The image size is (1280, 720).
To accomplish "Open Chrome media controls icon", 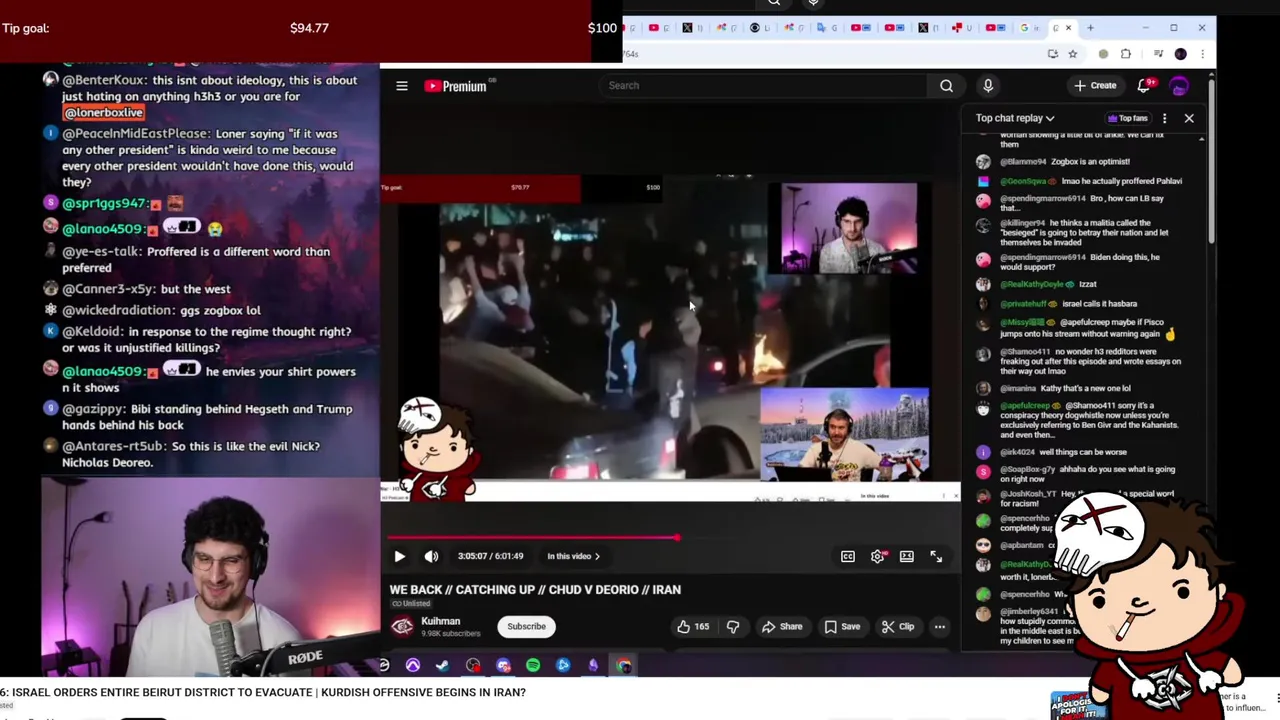I will click(1158, 54).
